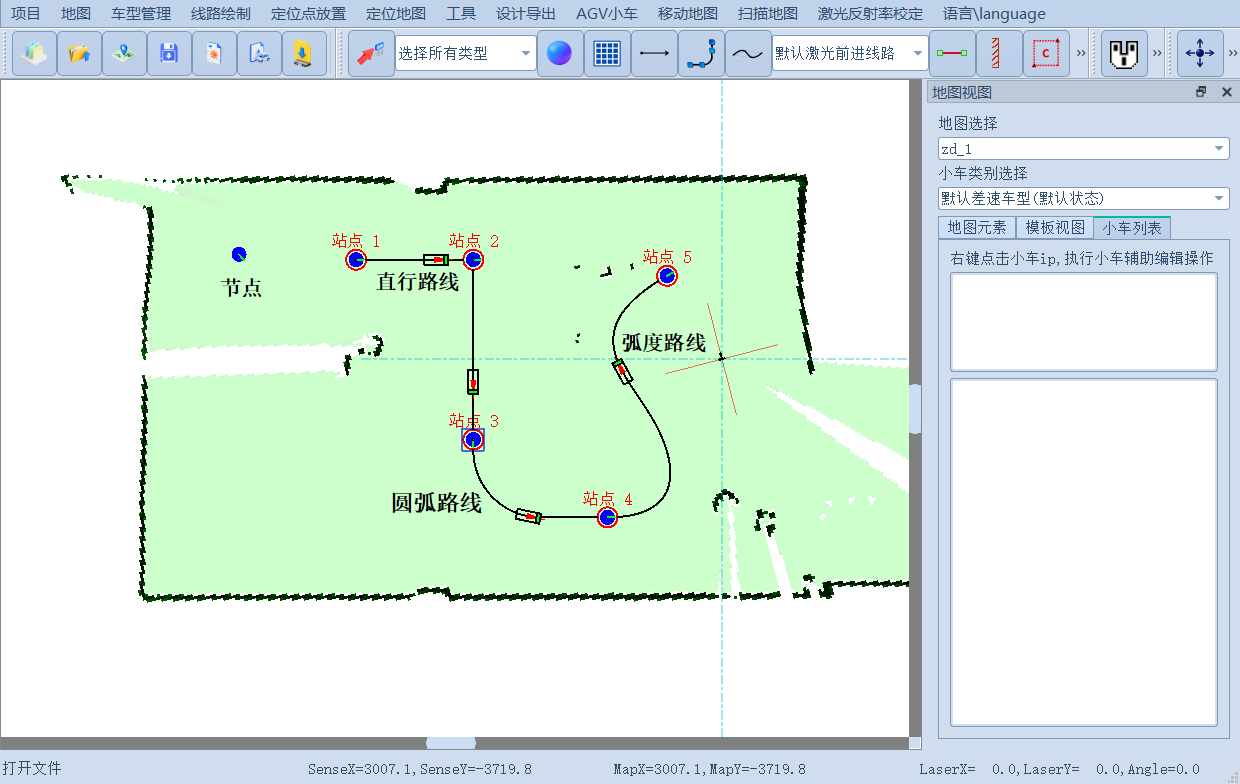Expand toolbar overflow chevron after robot icon
Viewport: 1240px width, 784px height.
(x=1158, y=54)
